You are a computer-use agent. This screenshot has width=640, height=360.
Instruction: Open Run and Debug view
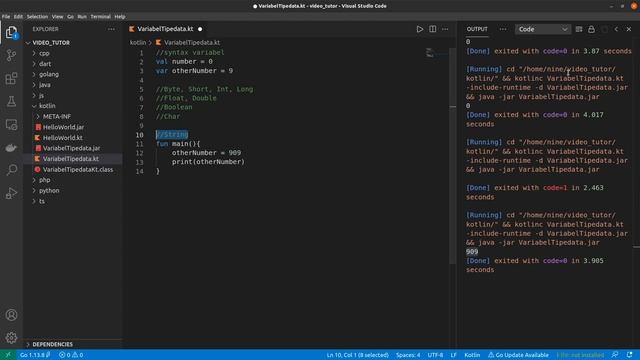click(x=11, y=193)
